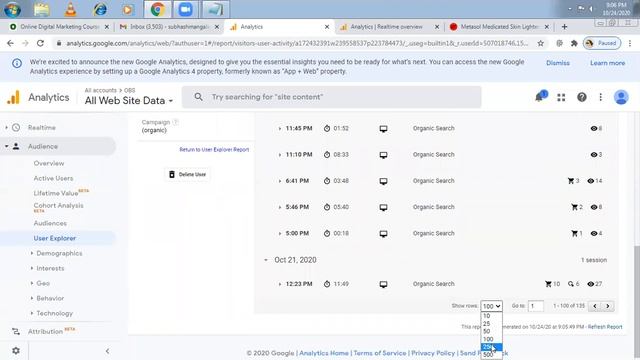The image size is (640, 360).
Task: Click the trash icon on Delete User
Action: (x=172, y=174)
